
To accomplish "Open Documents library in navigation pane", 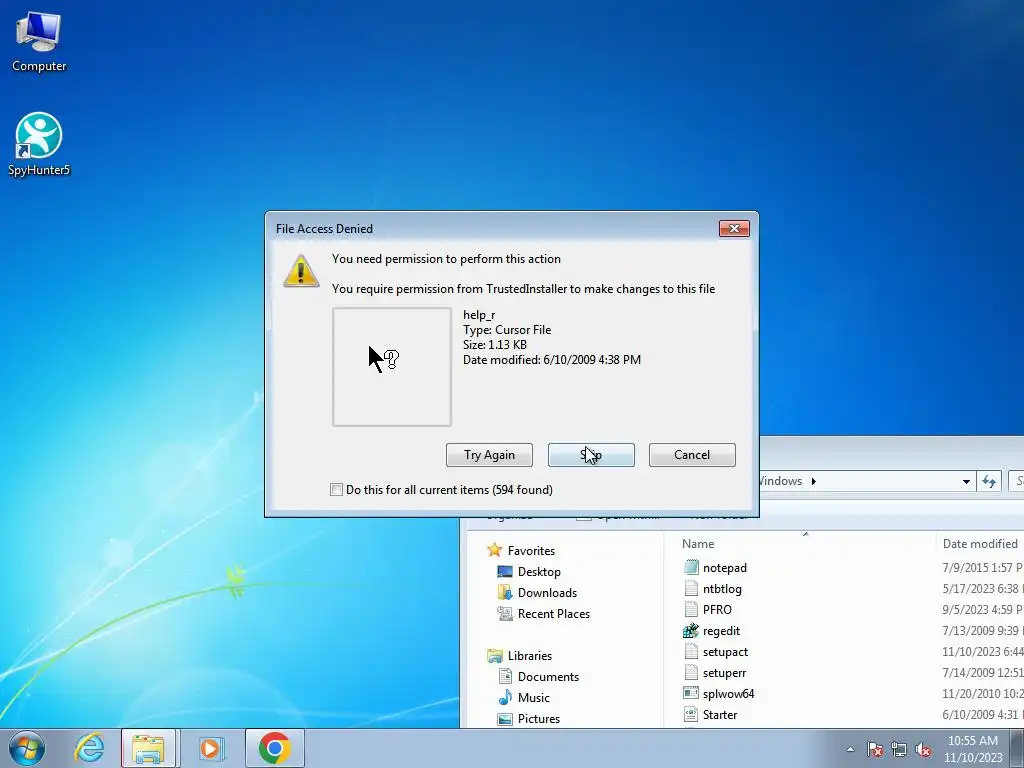I will (548, 677).
